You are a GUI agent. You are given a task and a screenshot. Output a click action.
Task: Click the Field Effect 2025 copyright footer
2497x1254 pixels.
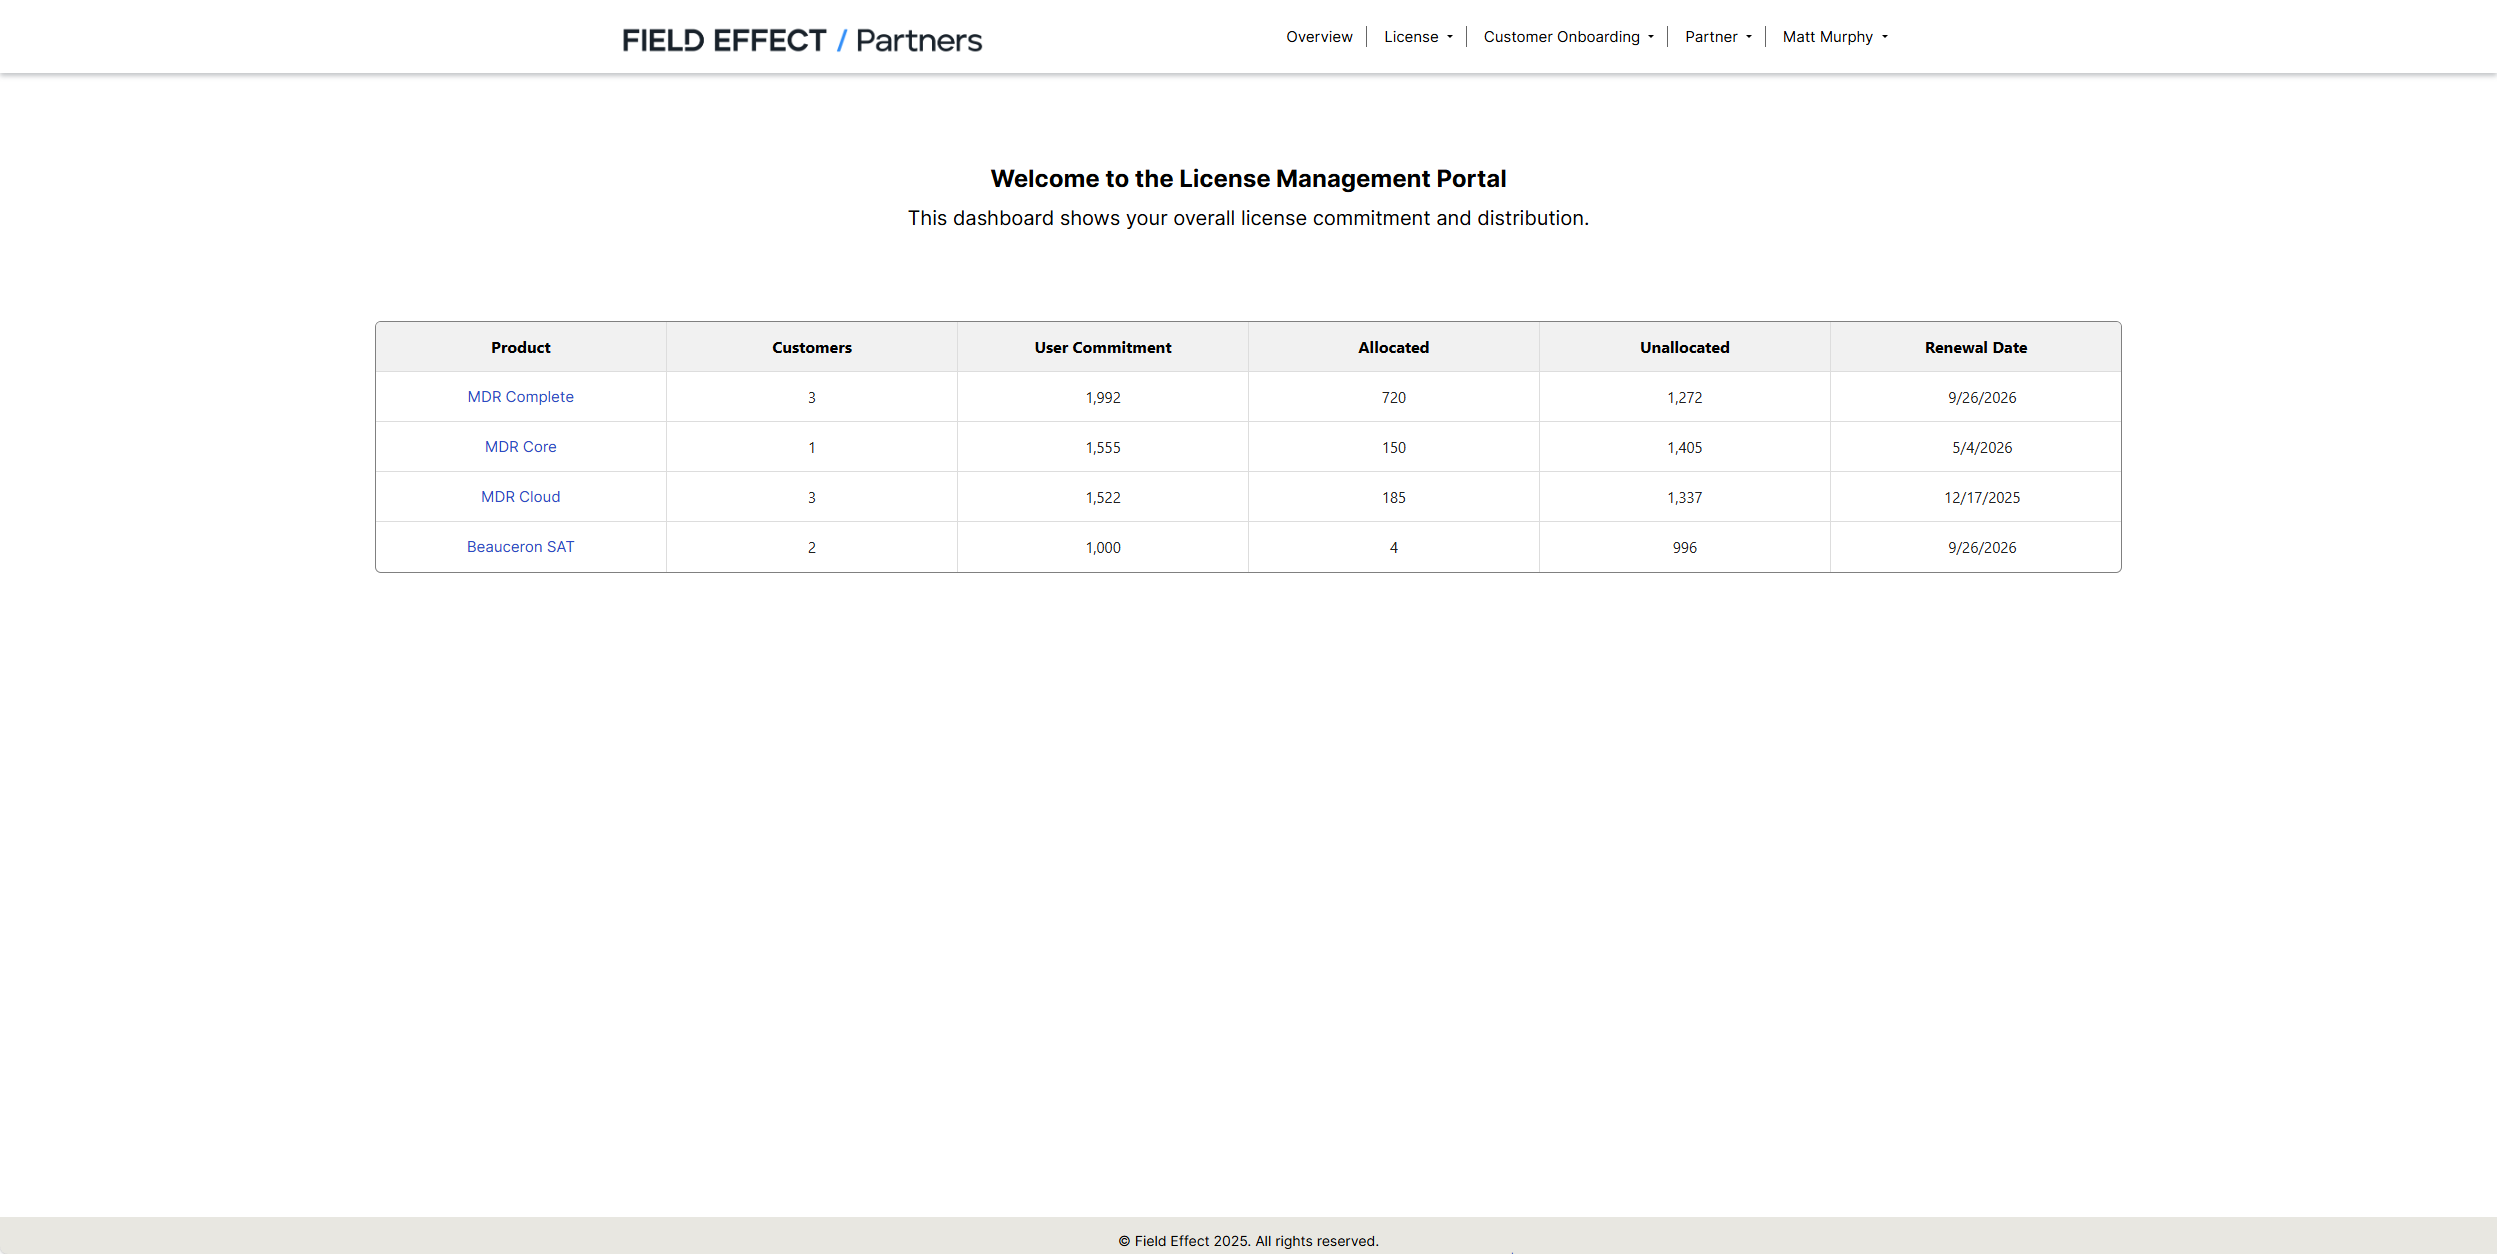point(1248,1241)
